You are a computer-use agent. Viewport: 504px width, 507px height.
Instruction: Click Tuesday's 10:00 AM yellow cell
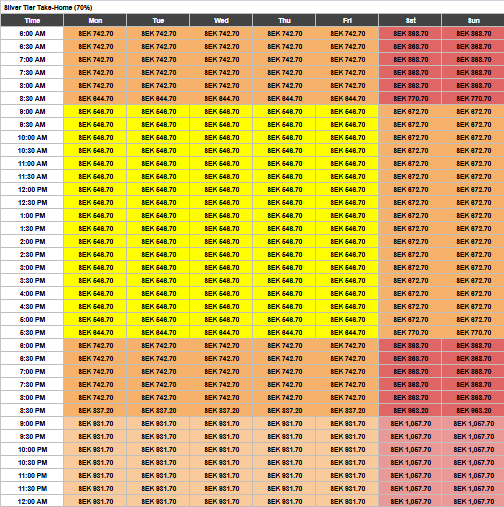tap(158, 138)
